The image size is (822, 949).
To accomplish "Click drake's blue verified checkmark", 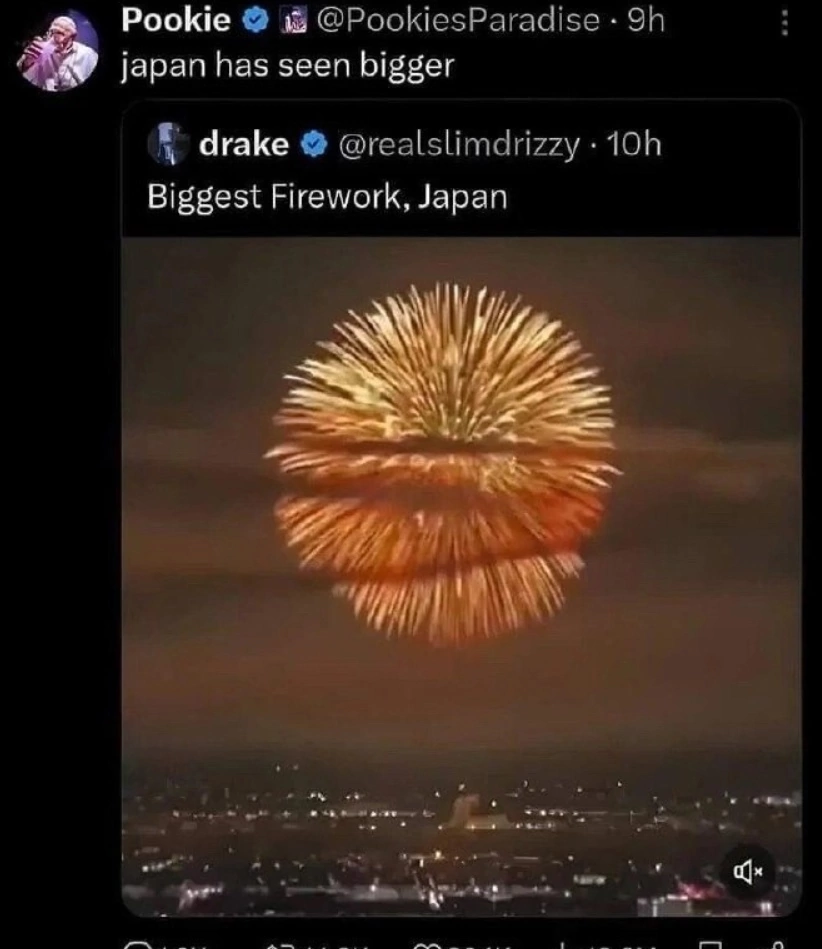I will [x=314, y=145].
